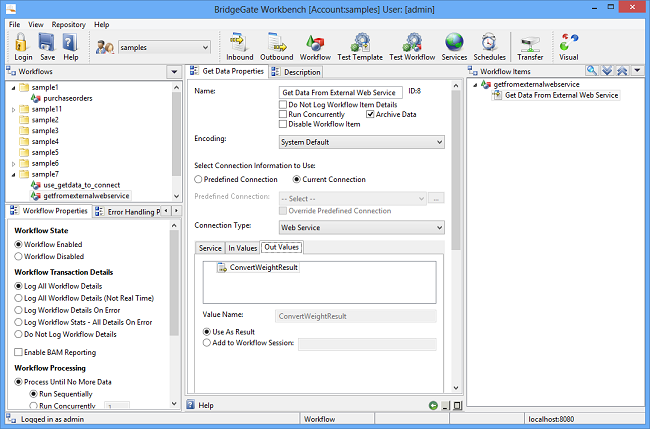Open the Schedules clock icon

click(x=489, y=42)
